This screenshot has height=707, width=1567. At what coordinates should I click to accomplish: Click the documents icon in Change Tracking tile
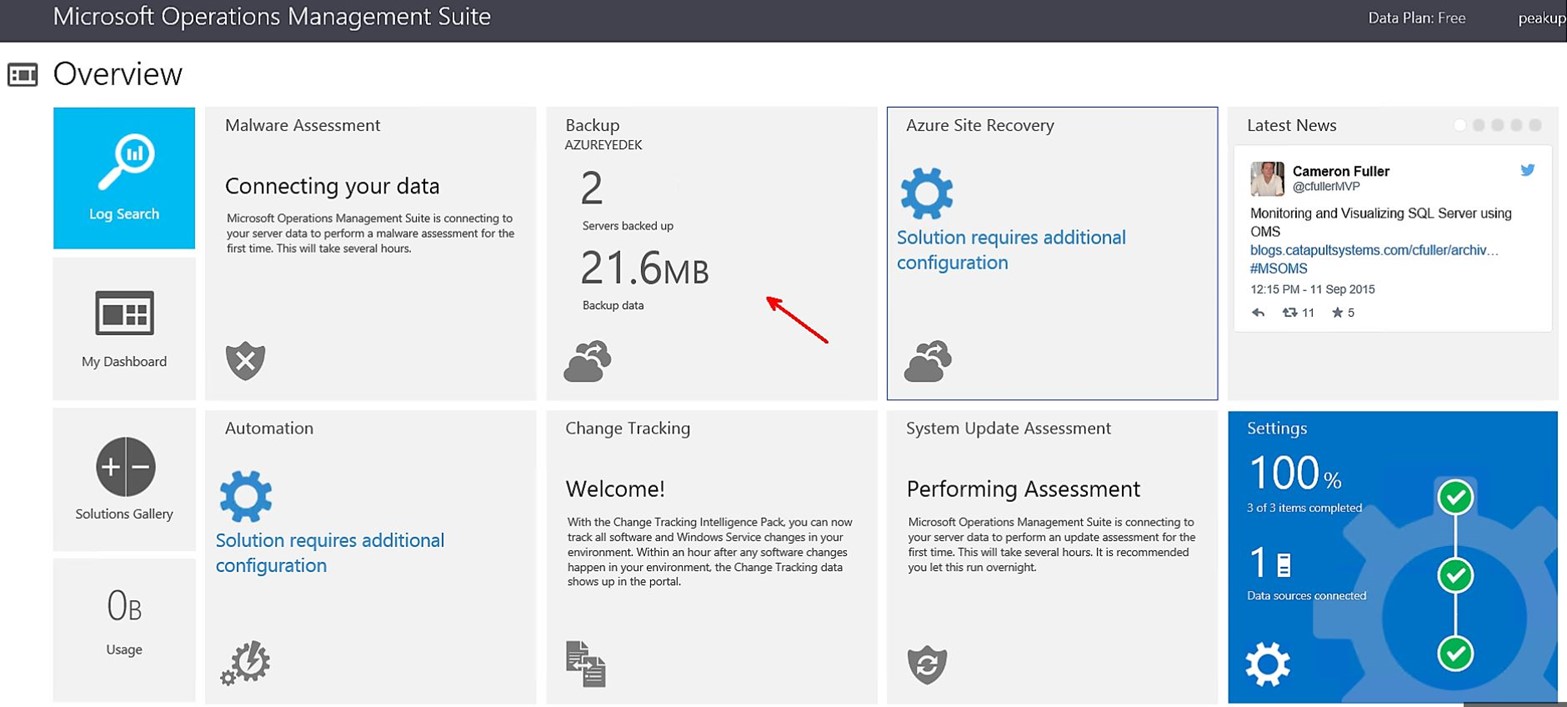click(x=586, y=664)
